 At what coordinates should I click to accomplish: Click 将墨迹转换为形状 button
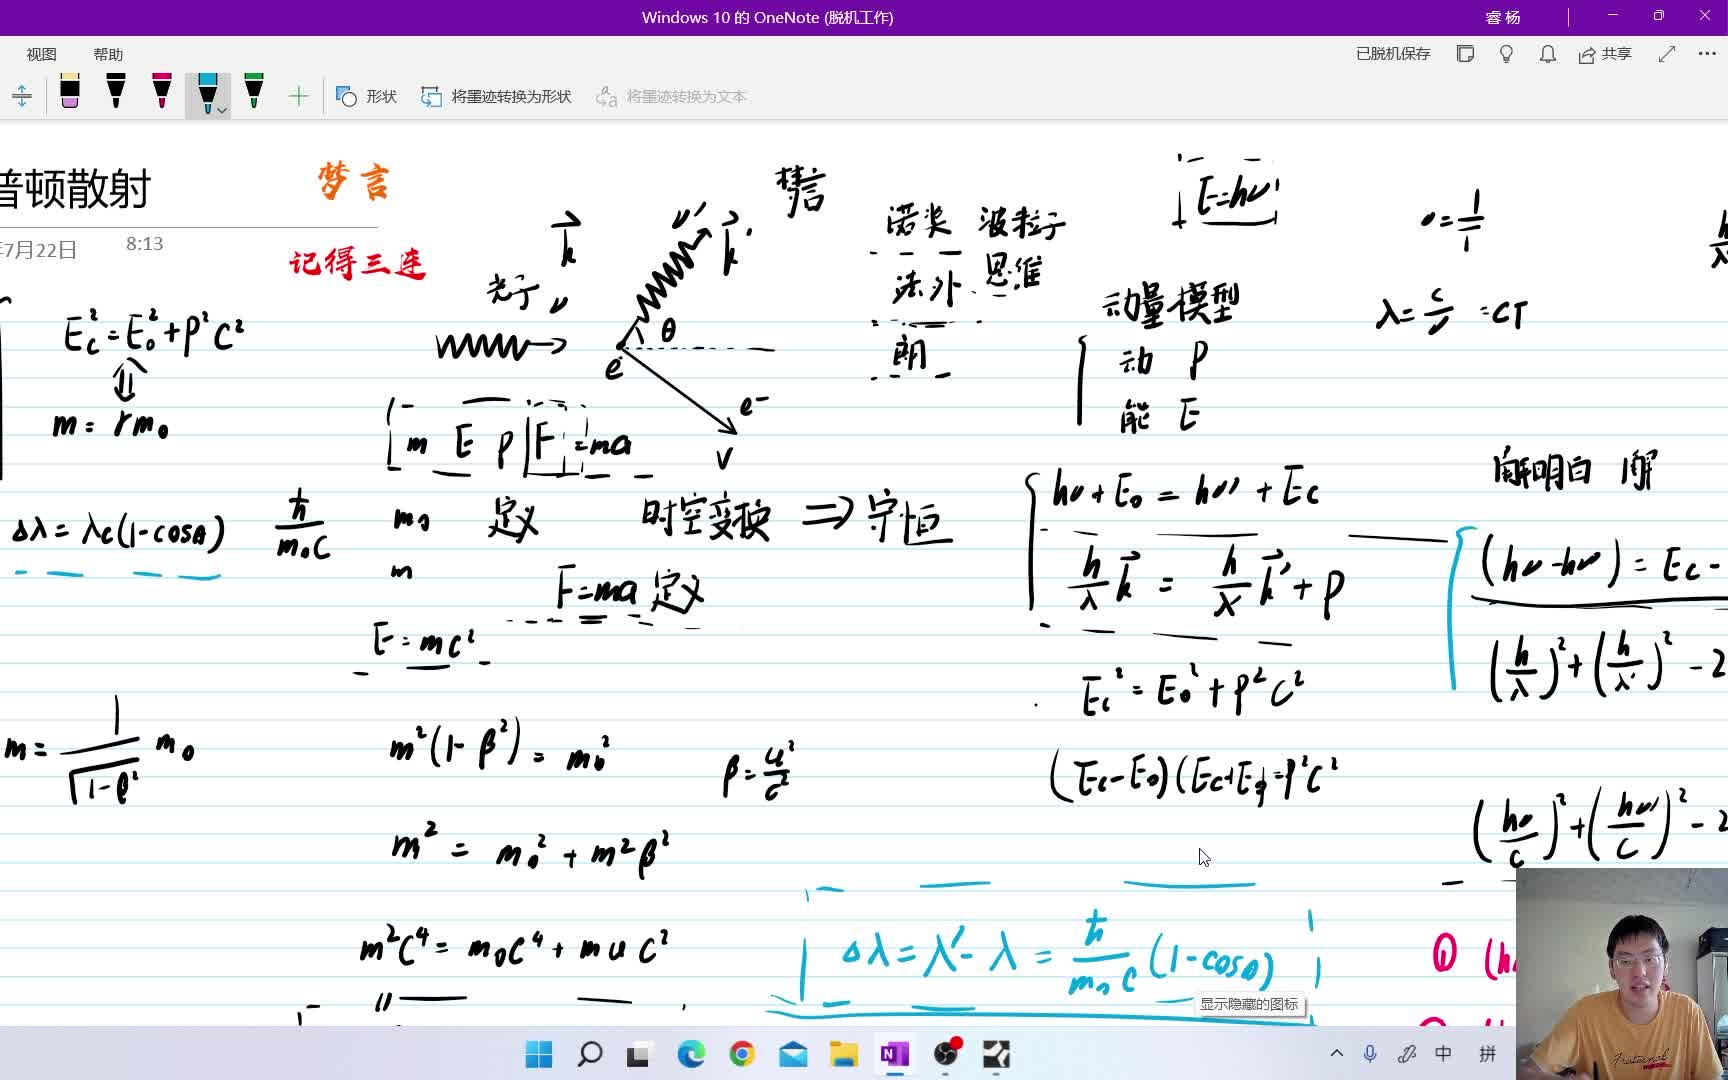pyautogui.click(x=496, y=96)
